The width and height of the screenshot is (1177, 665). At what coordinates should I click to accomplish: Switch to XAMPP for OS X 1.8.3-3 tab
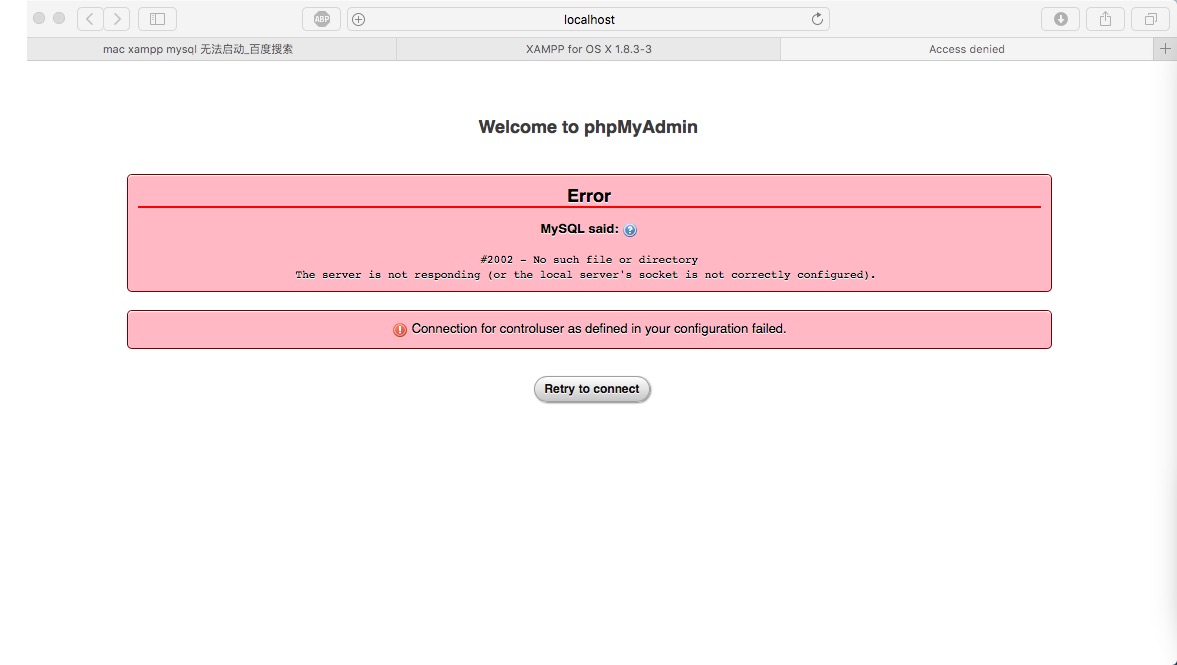click(x=588, y=49)
